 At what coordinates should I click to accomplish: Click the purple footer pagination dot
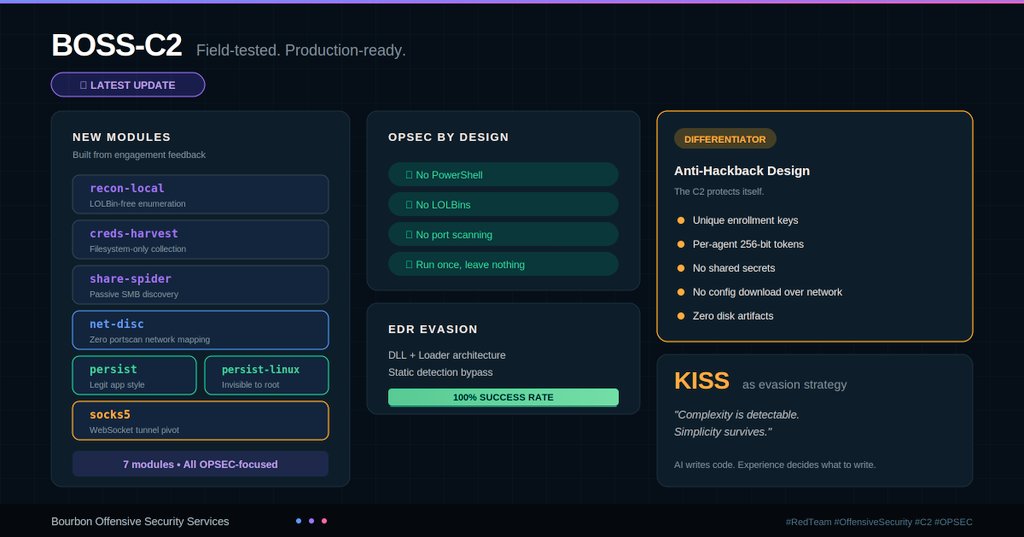point(312,521)
